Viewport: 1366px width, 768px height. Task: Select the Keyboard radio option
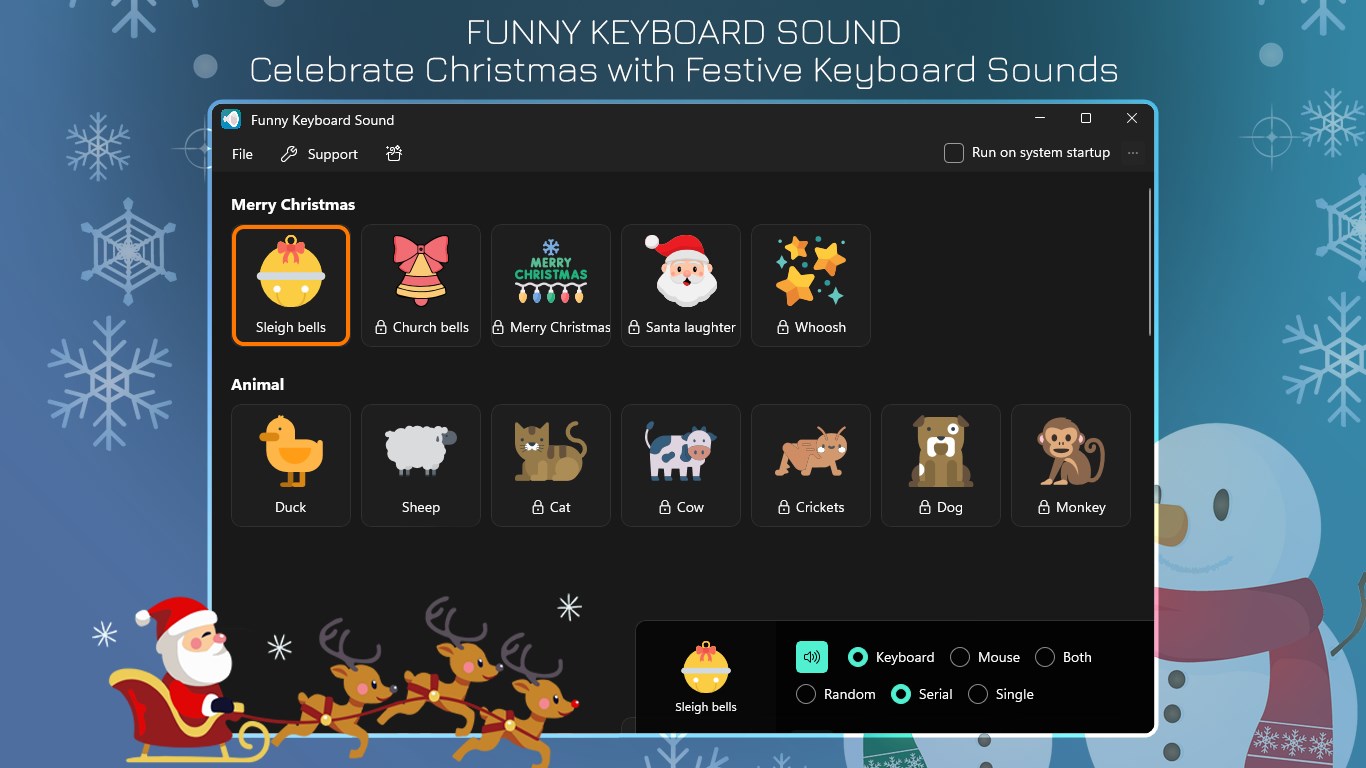pyautogui.click(x=891, y=657)
